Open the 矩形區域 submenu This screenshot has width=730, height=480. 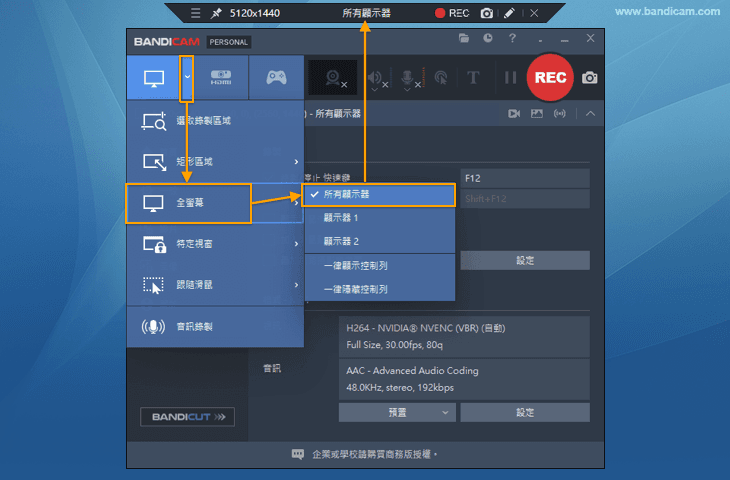tap(215, 162)
